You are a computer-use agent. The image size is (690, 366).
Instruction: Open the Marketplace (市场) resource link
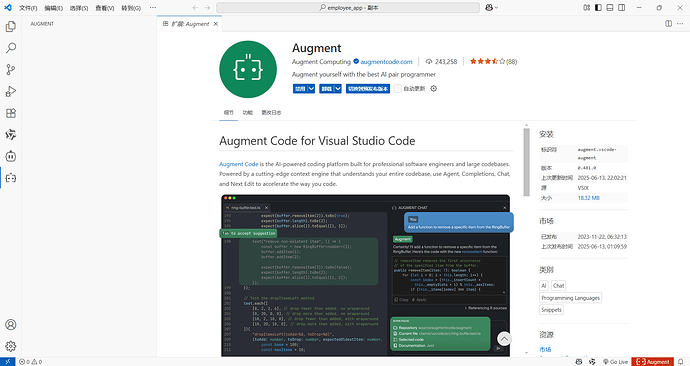545,349
